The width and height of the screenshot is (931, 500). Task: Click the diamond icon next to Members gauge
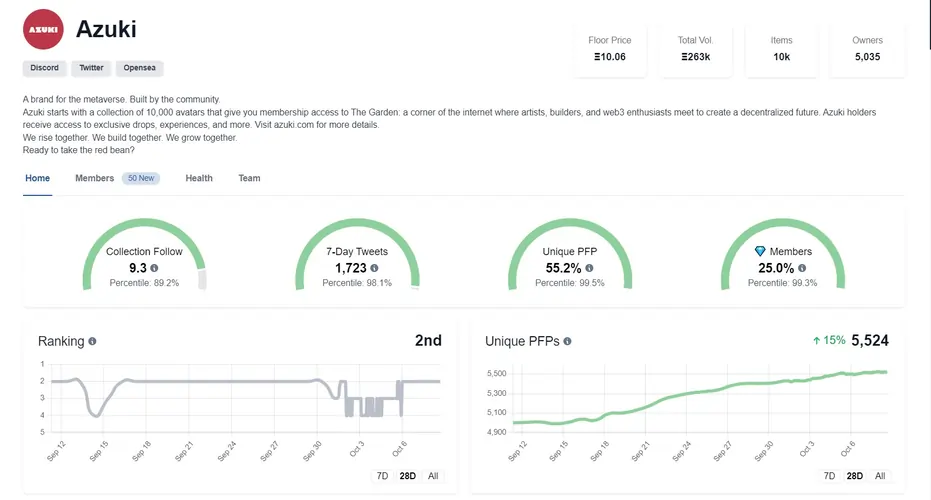pos(760,251)
